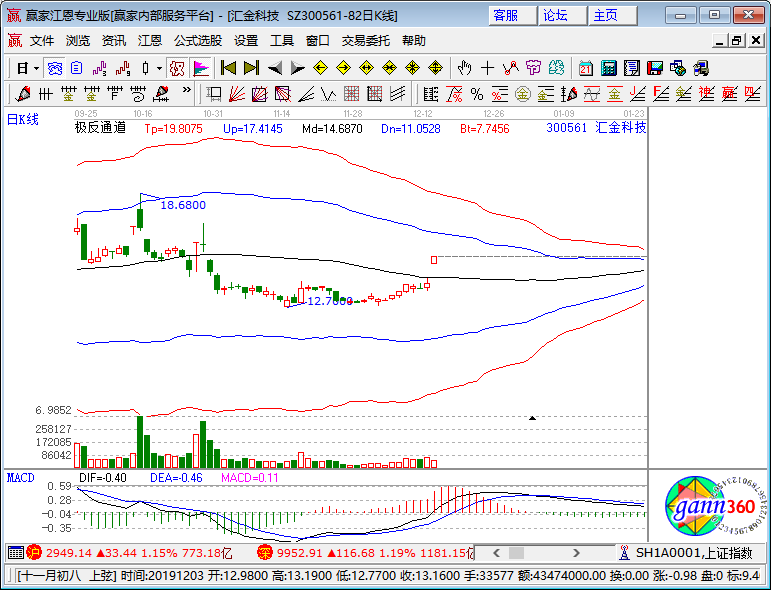The width and height of the screenshot is (771, 590).
Task: Click the SH1A0001,上证指数 status label
Action: pos(694,553)
